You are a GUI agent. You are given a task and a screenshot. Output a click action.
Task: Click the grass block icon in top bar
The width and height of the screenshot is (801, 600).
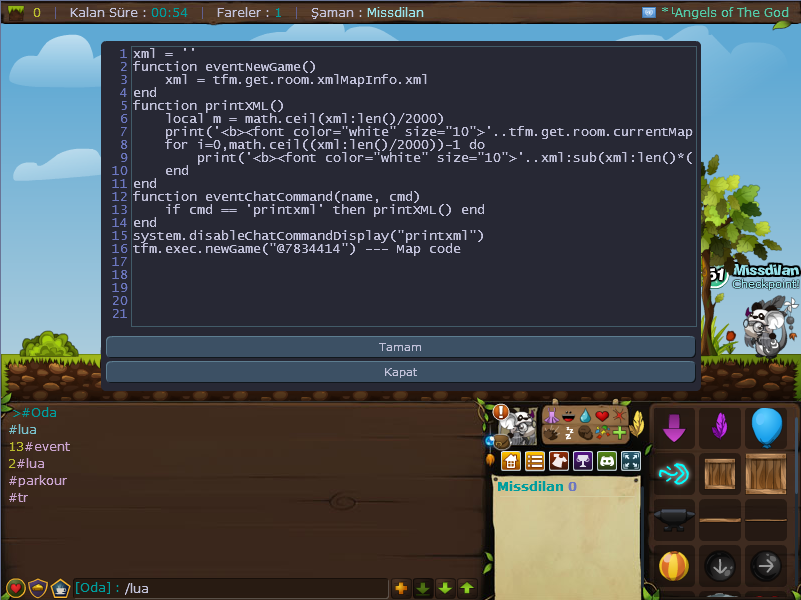pyautogui.click(x=16, y=13)
